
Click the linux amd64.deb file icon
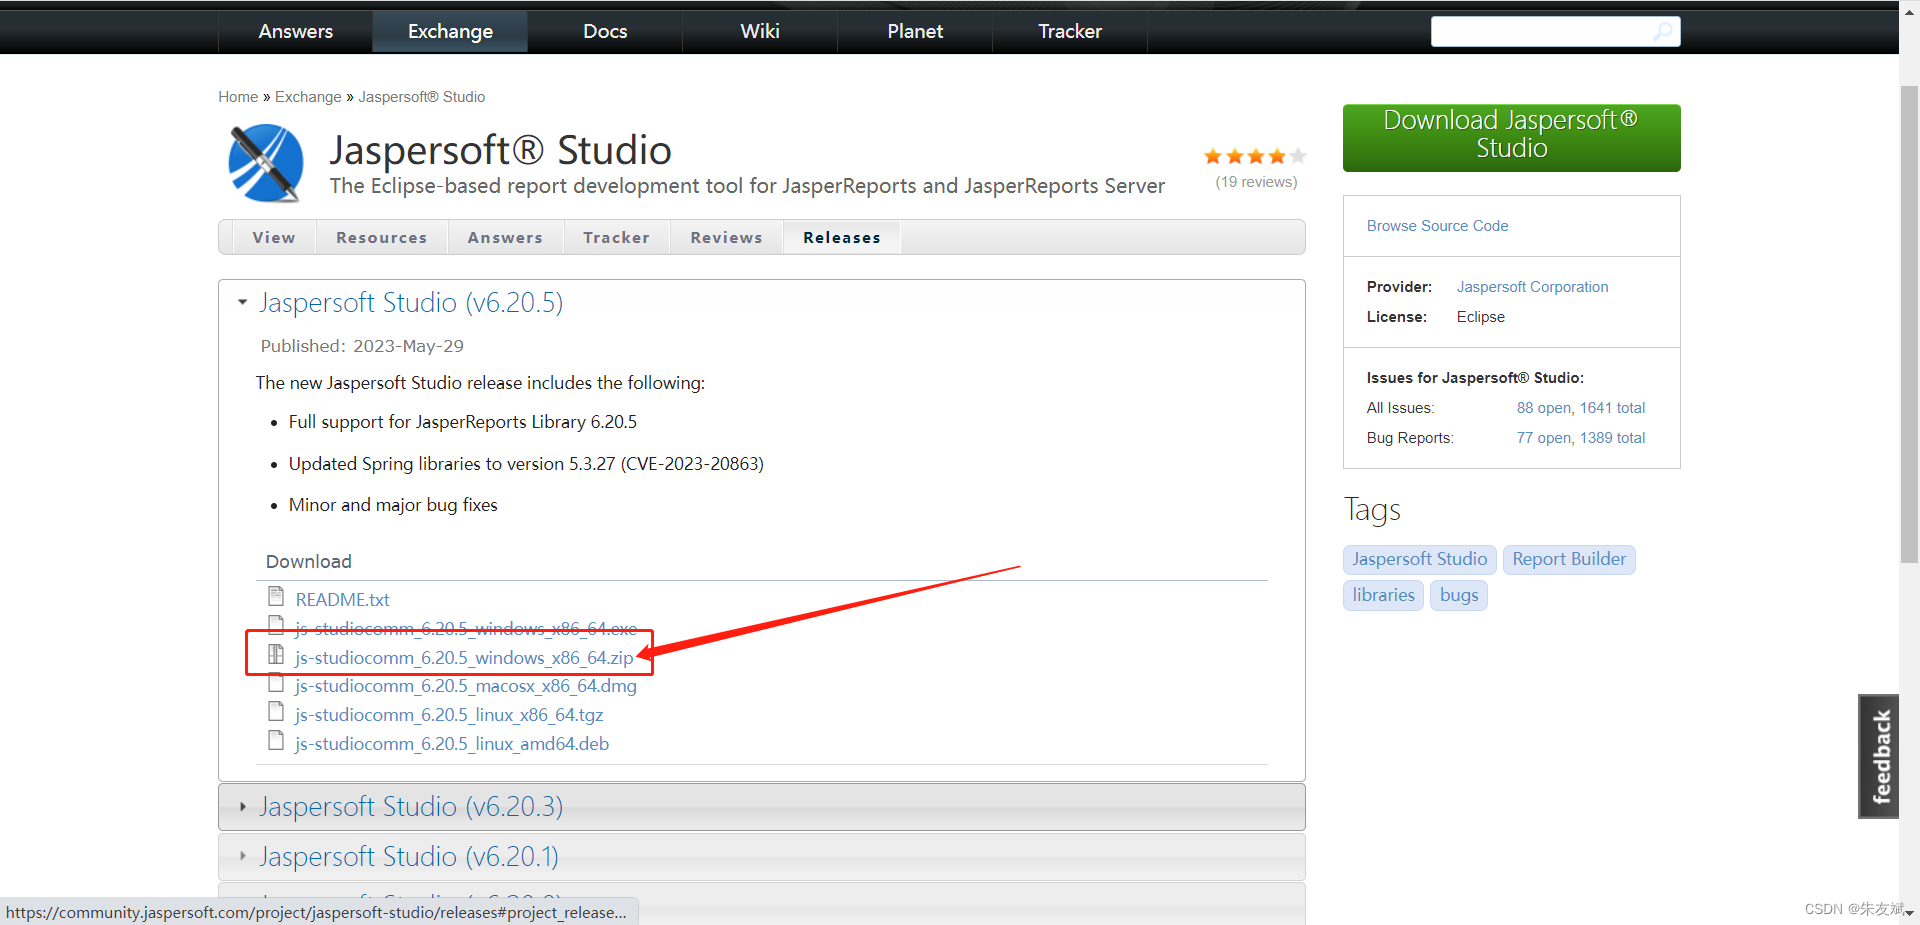(x=276, y=741)
